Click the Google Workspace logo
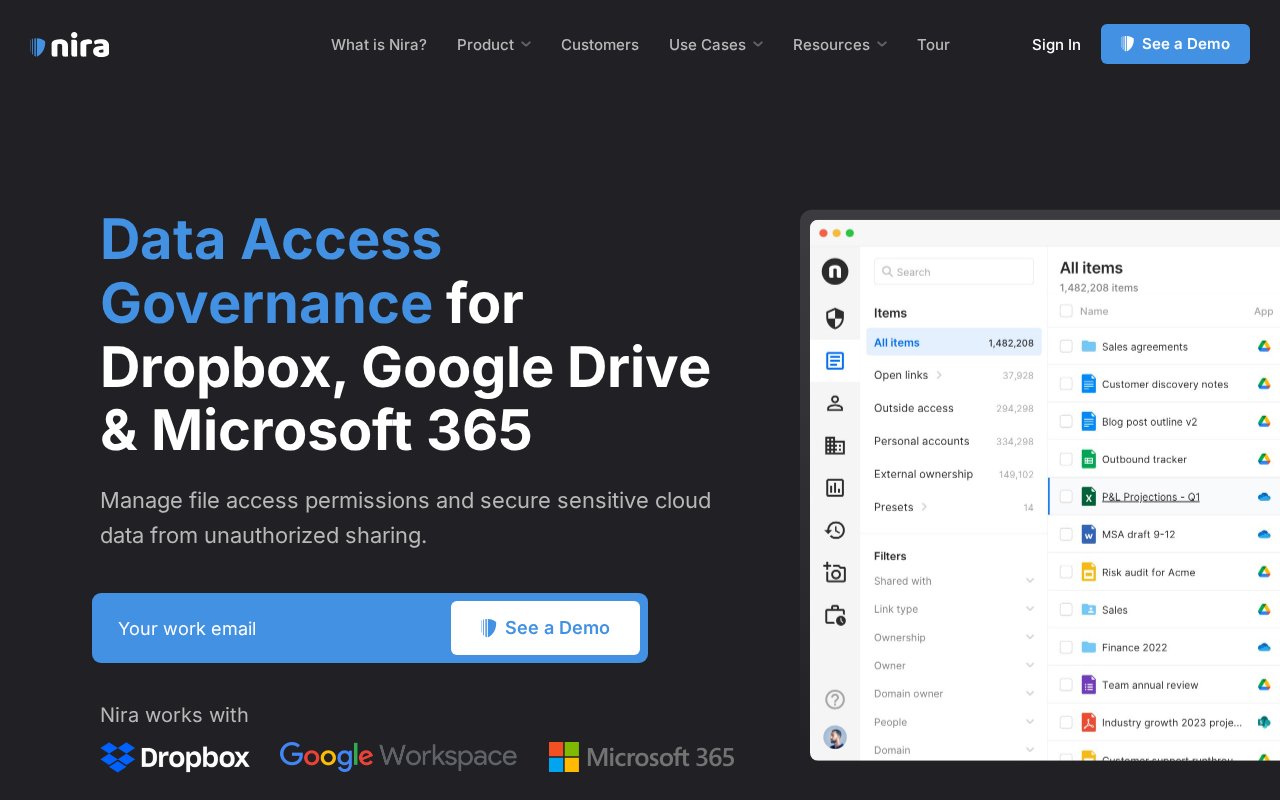 tap(398, 756)
